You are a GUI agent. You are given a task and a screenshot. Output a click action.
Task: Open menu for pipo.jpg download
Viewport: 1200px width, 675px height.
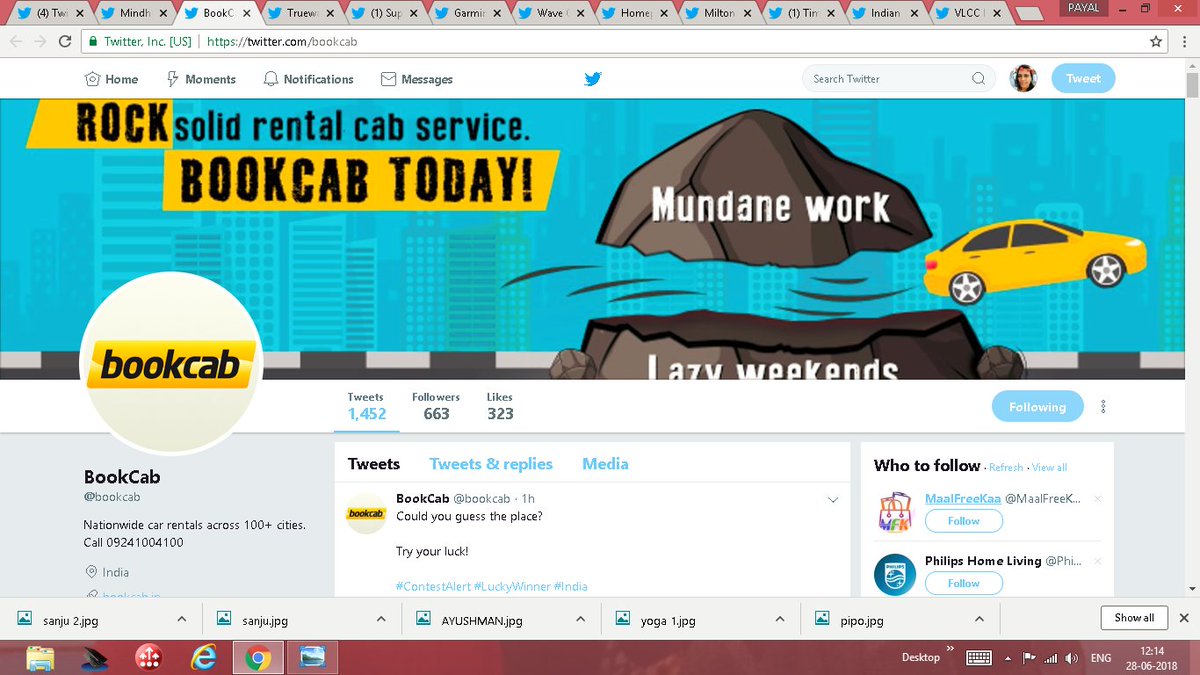click(x=981, y=620)
